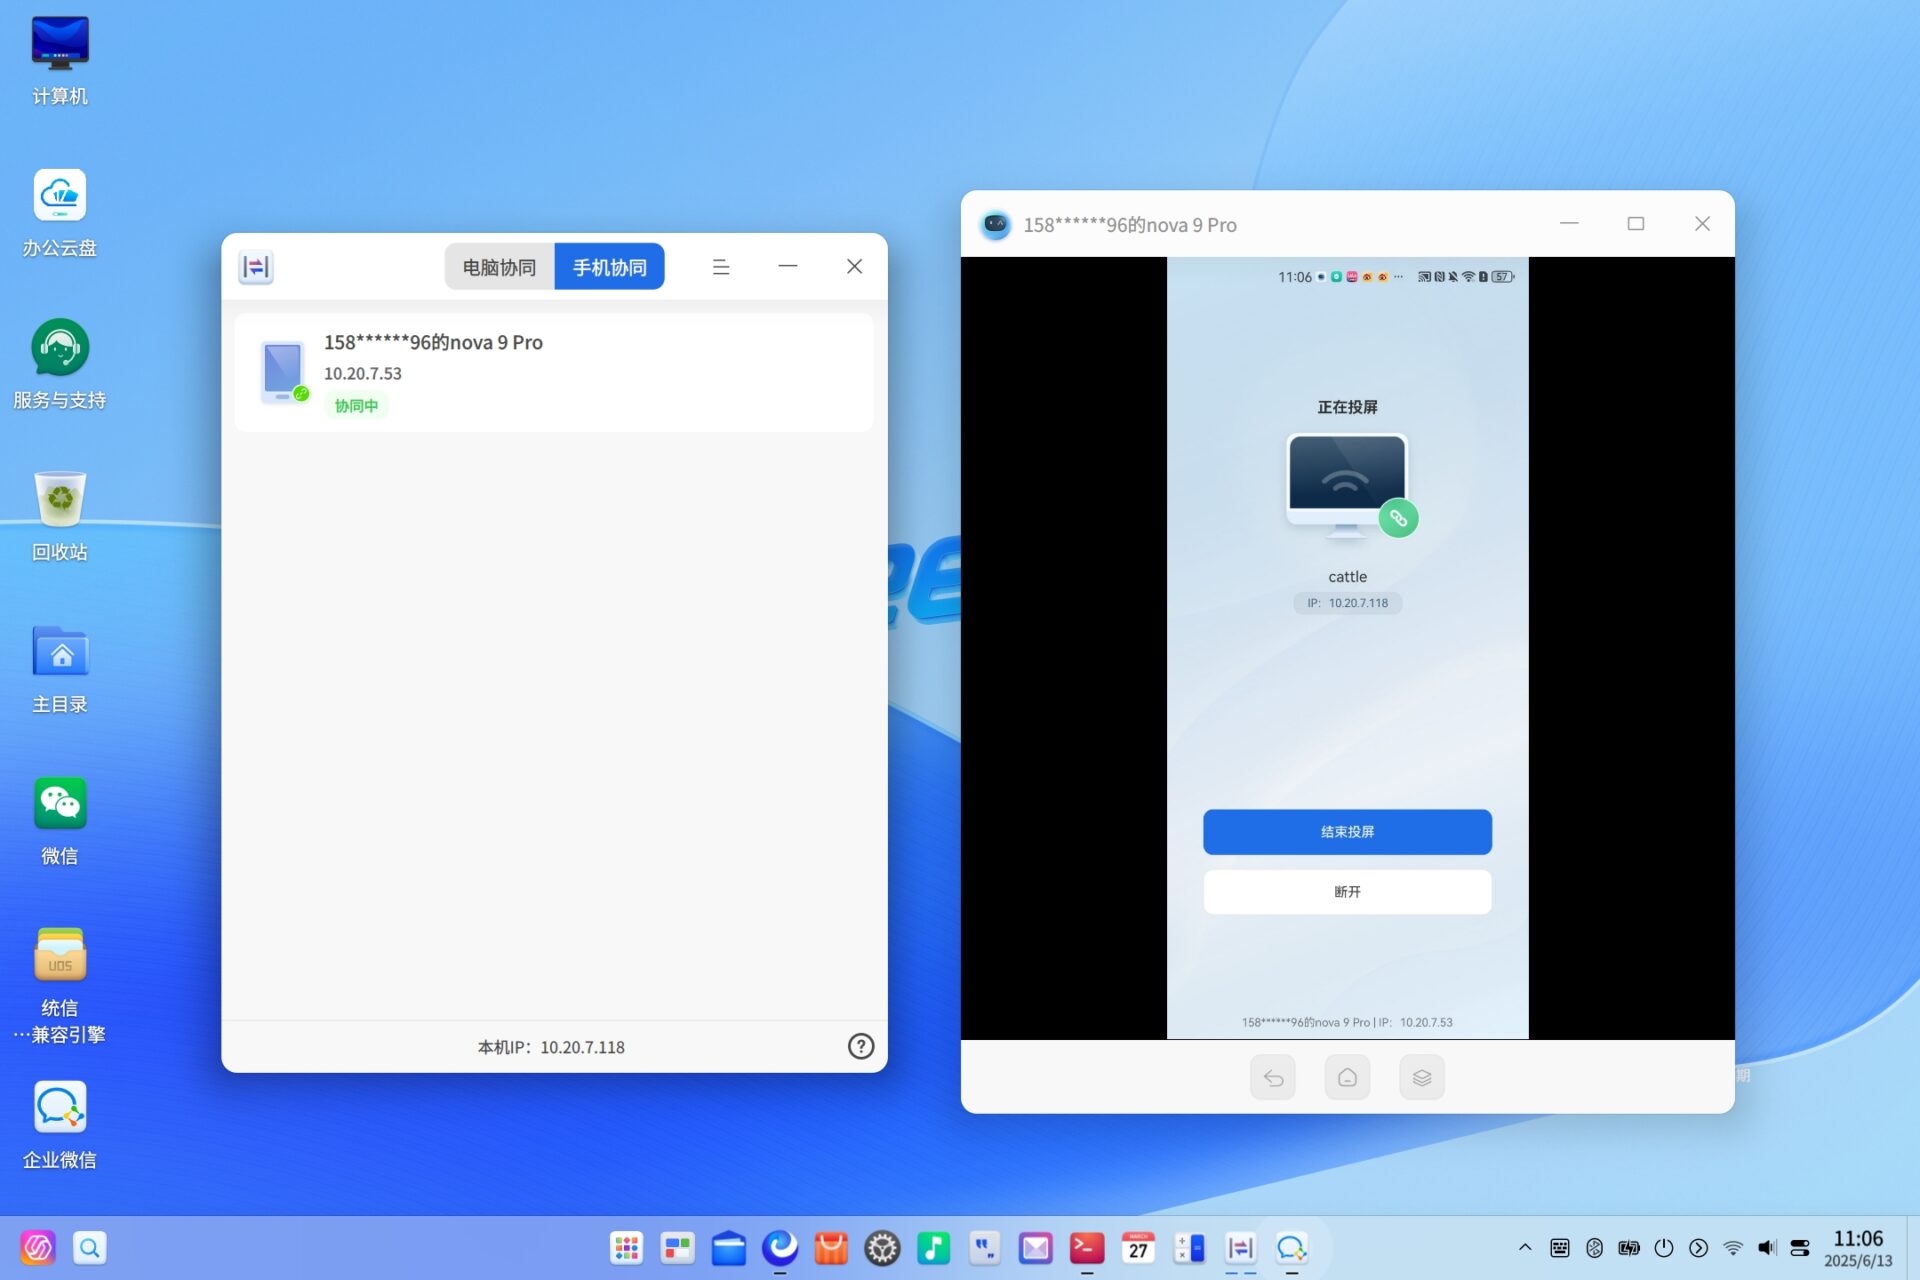The image size is (1920, 1280).
Task: Click the 断开 button to disconnect
Action: pos(1347,891)
